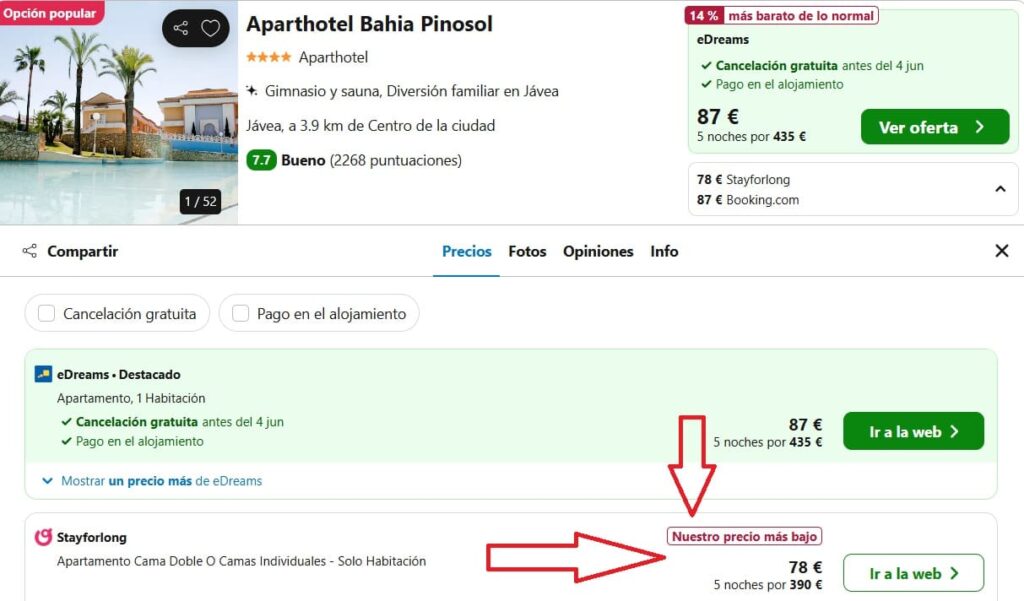Close the details panel with X
Viewport: 1024px width, 601px height.
pyautogui.click(x=1002, y=251)
